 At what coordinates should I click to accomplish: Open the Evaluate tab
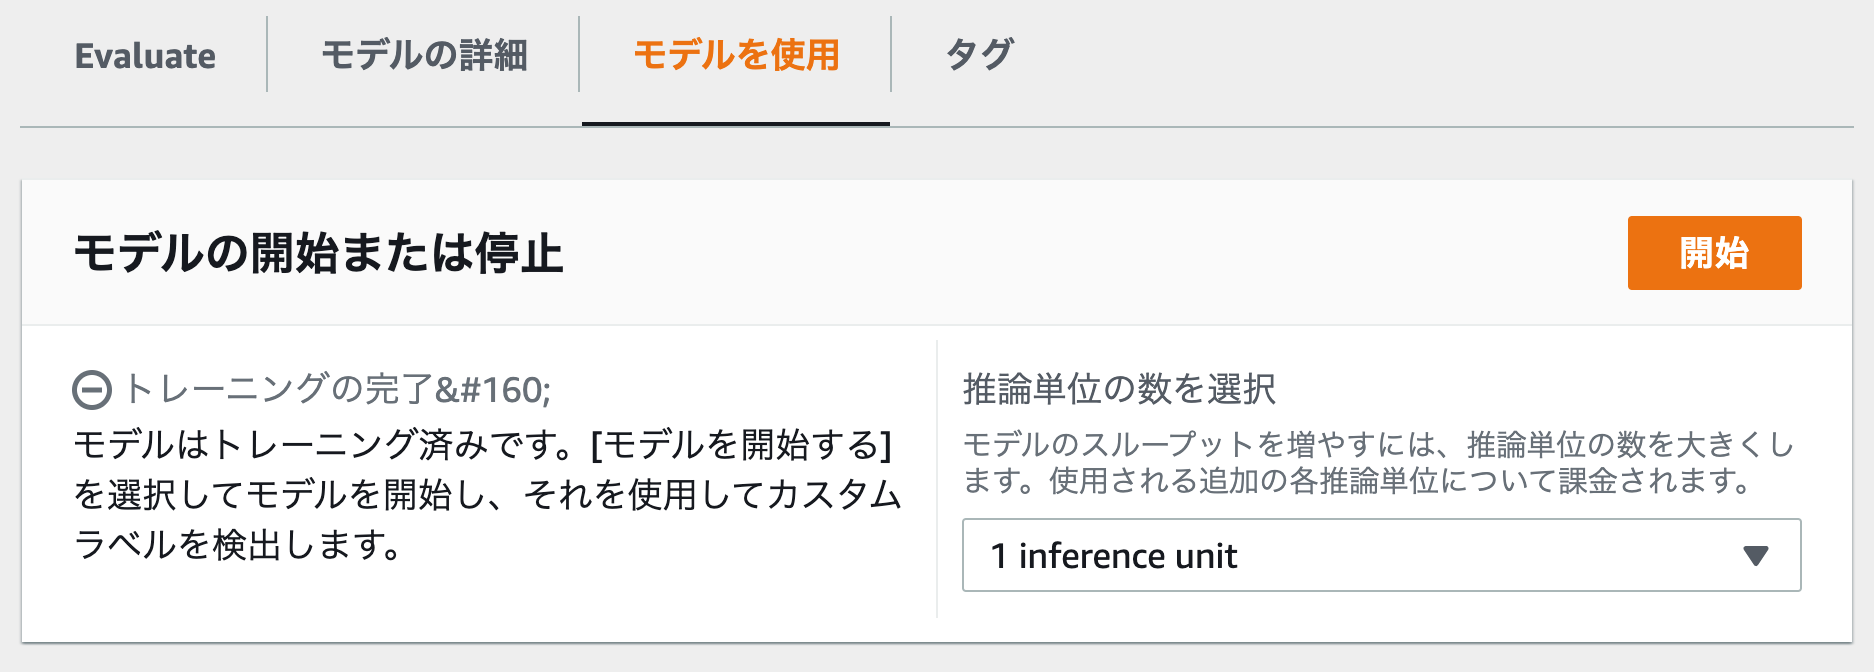coord(145,56)
